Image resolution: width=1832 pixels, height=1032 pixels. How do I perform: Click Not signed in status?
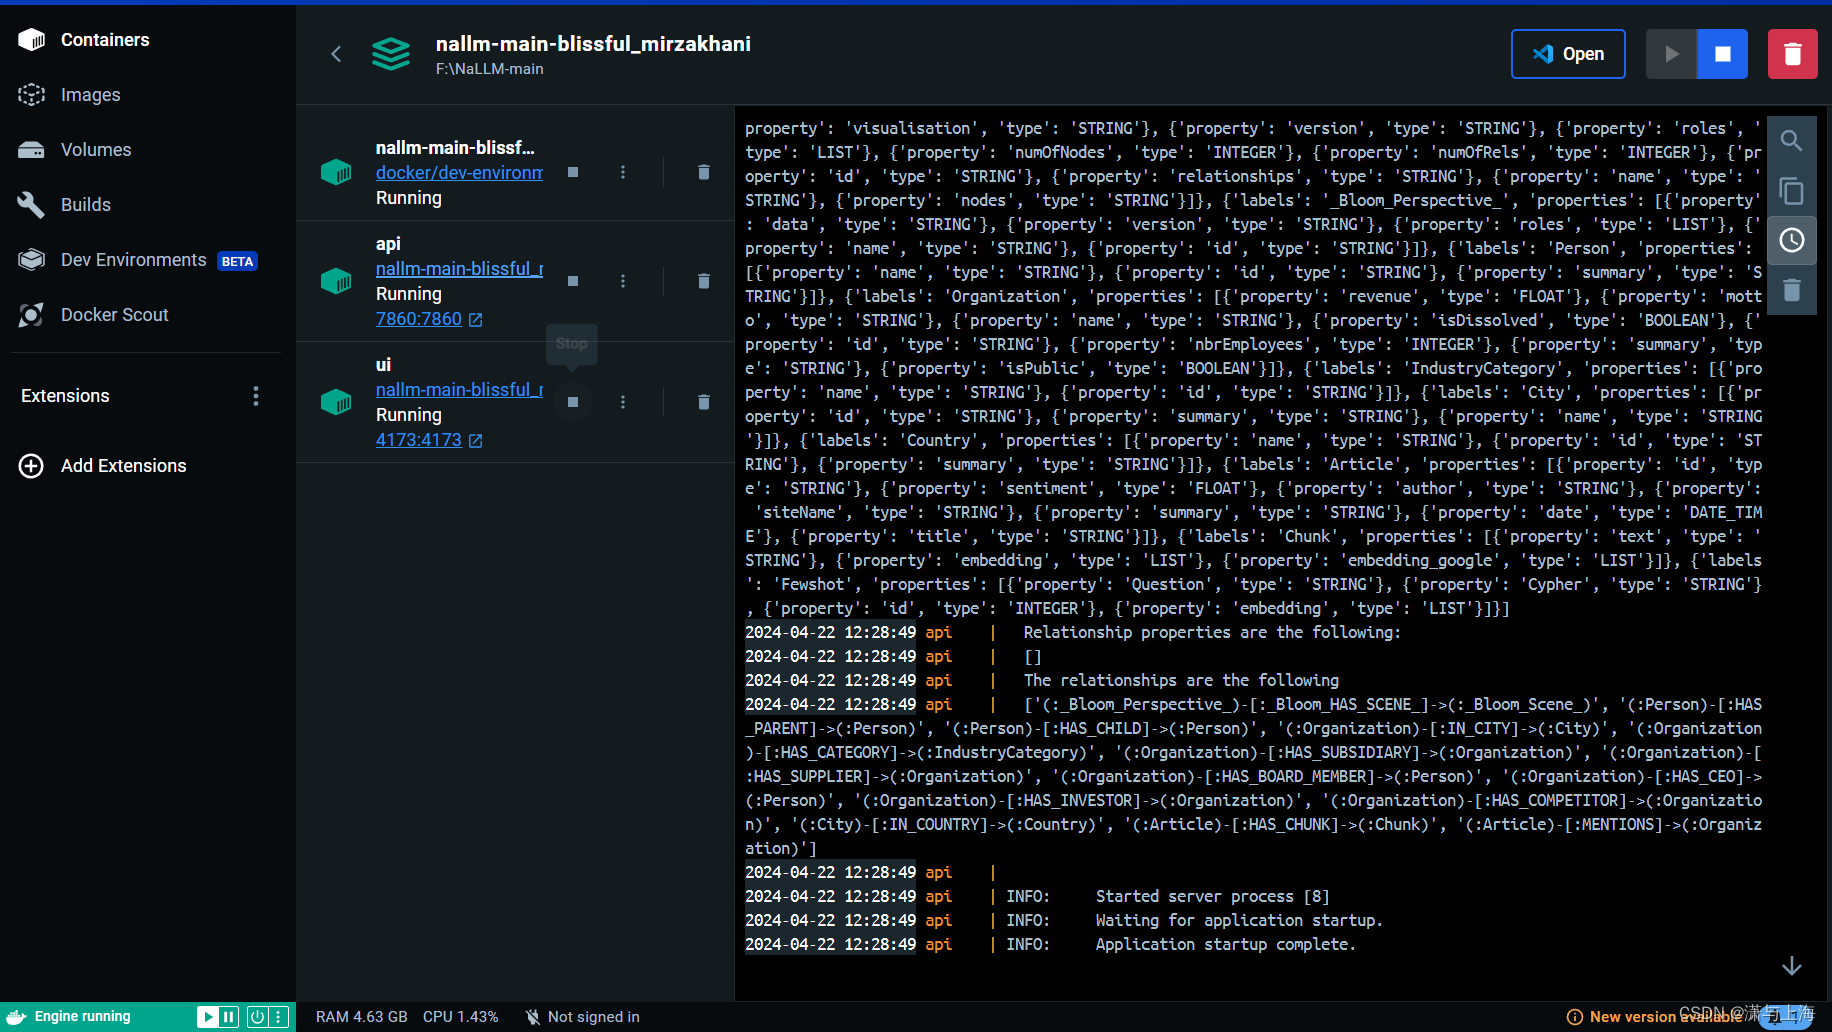click(x=583, y=1017)
